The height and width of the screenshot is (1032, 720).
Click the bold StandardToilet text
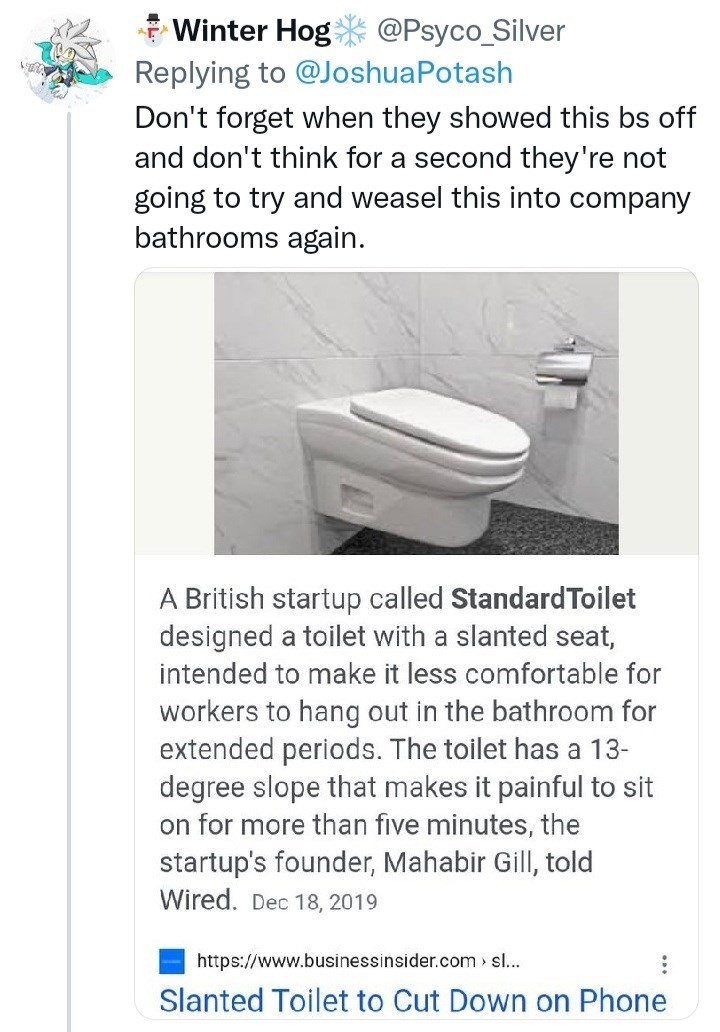pyautogui.click(x=543, y=599)
